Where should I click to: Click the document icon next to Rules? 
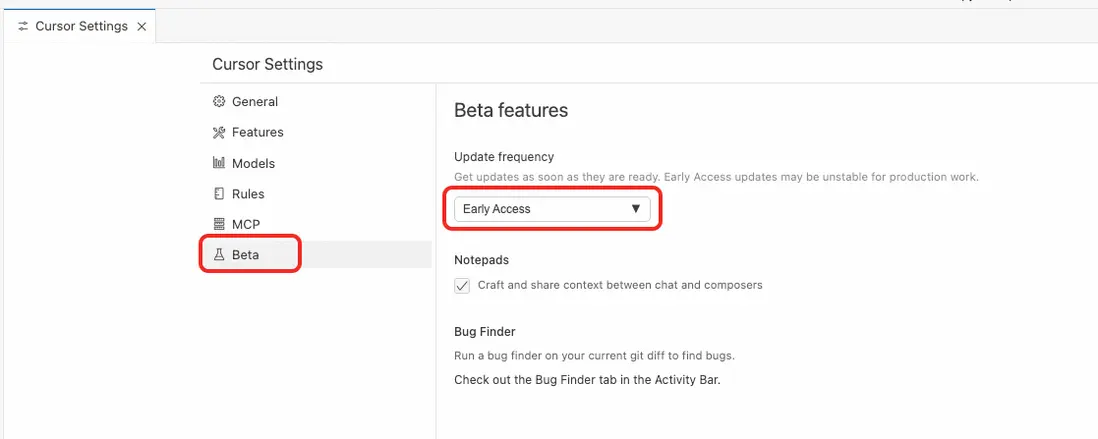pyautogui.click(x=219, y=194)
